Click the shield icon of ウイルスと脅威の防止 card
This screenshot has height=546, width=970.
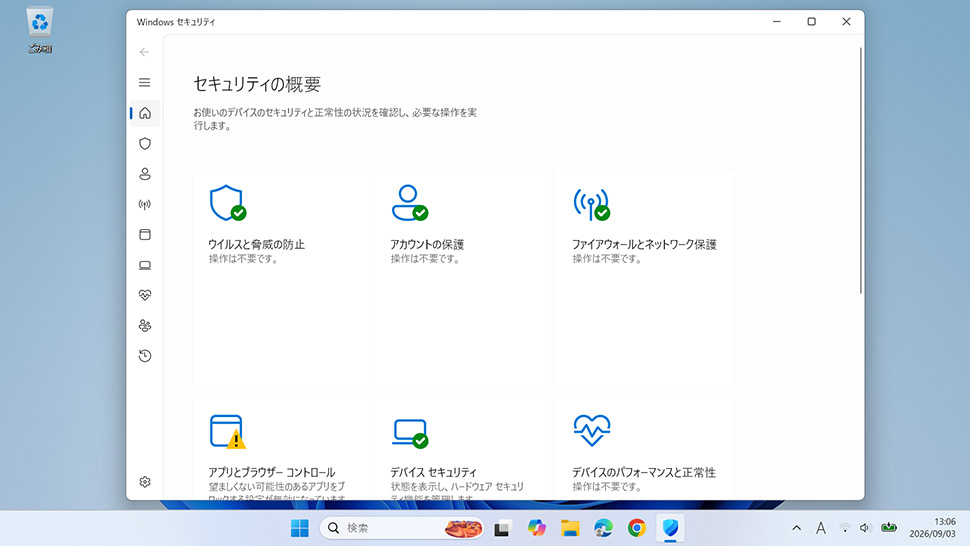228,203
